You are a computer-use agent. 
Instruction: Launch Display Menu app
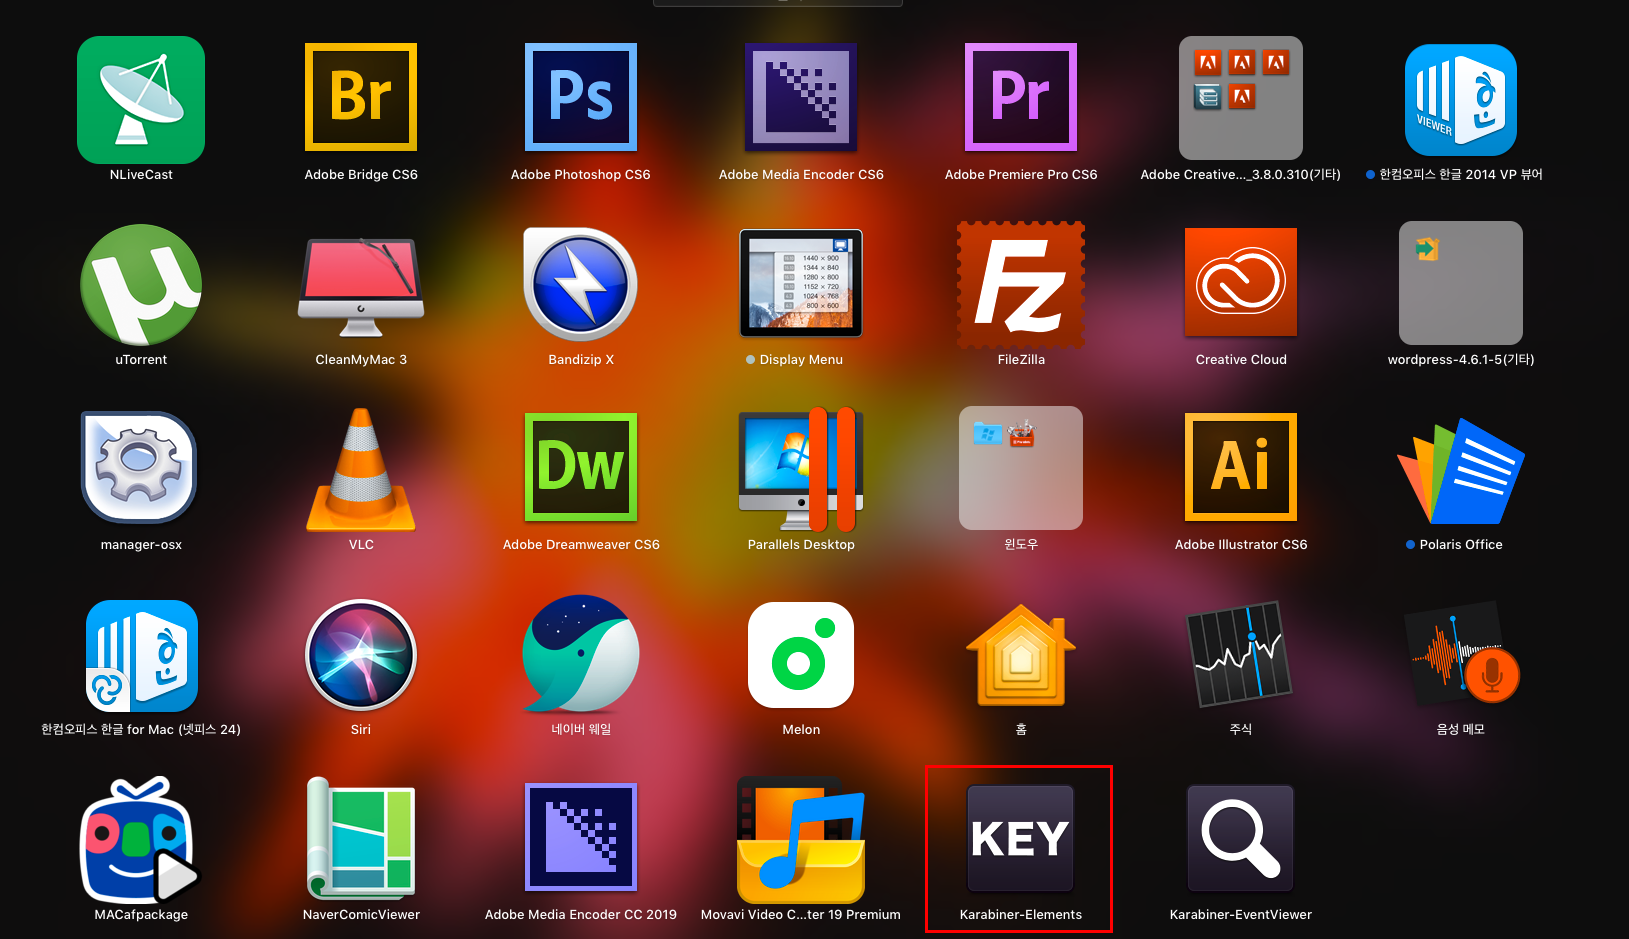tap(801, 283)
